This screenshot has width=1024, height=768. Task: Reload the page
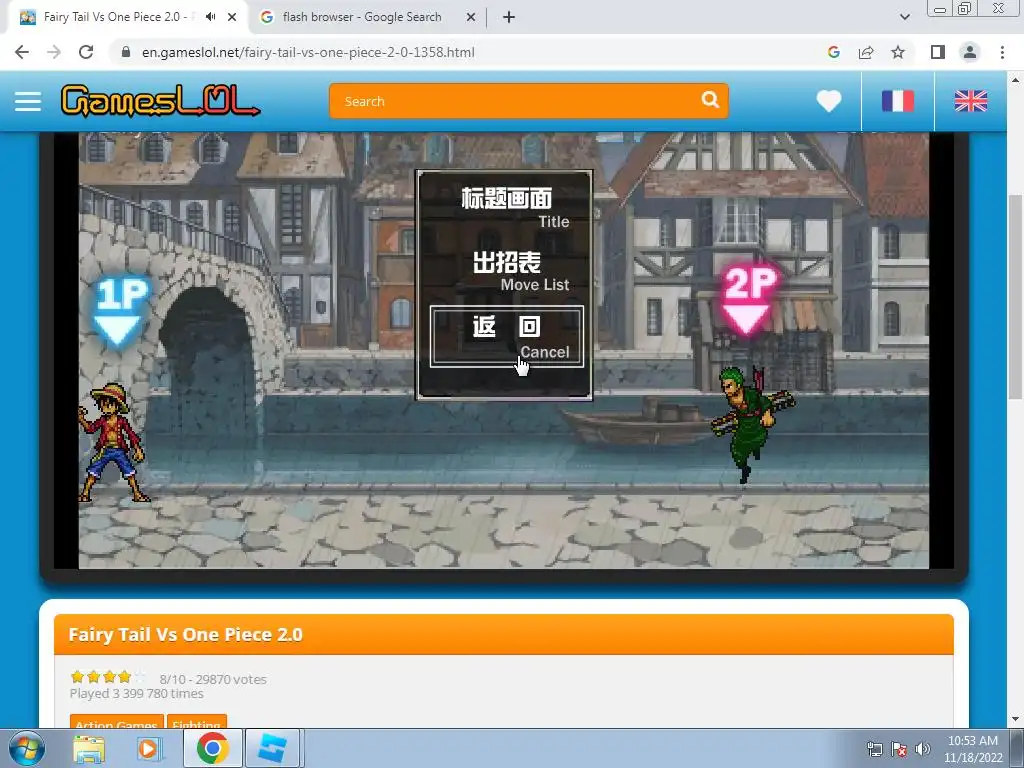tap(86, 52)
